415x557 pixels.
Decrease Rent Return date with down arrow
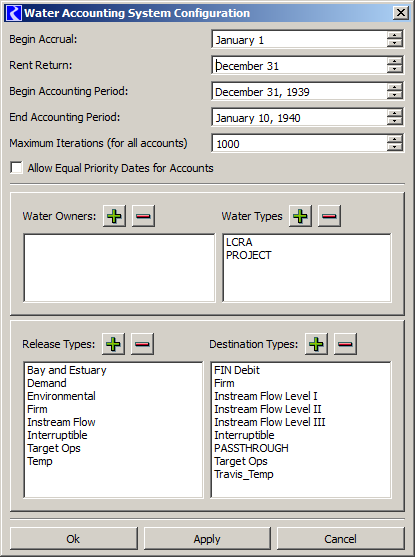click(x=394, y=69)
